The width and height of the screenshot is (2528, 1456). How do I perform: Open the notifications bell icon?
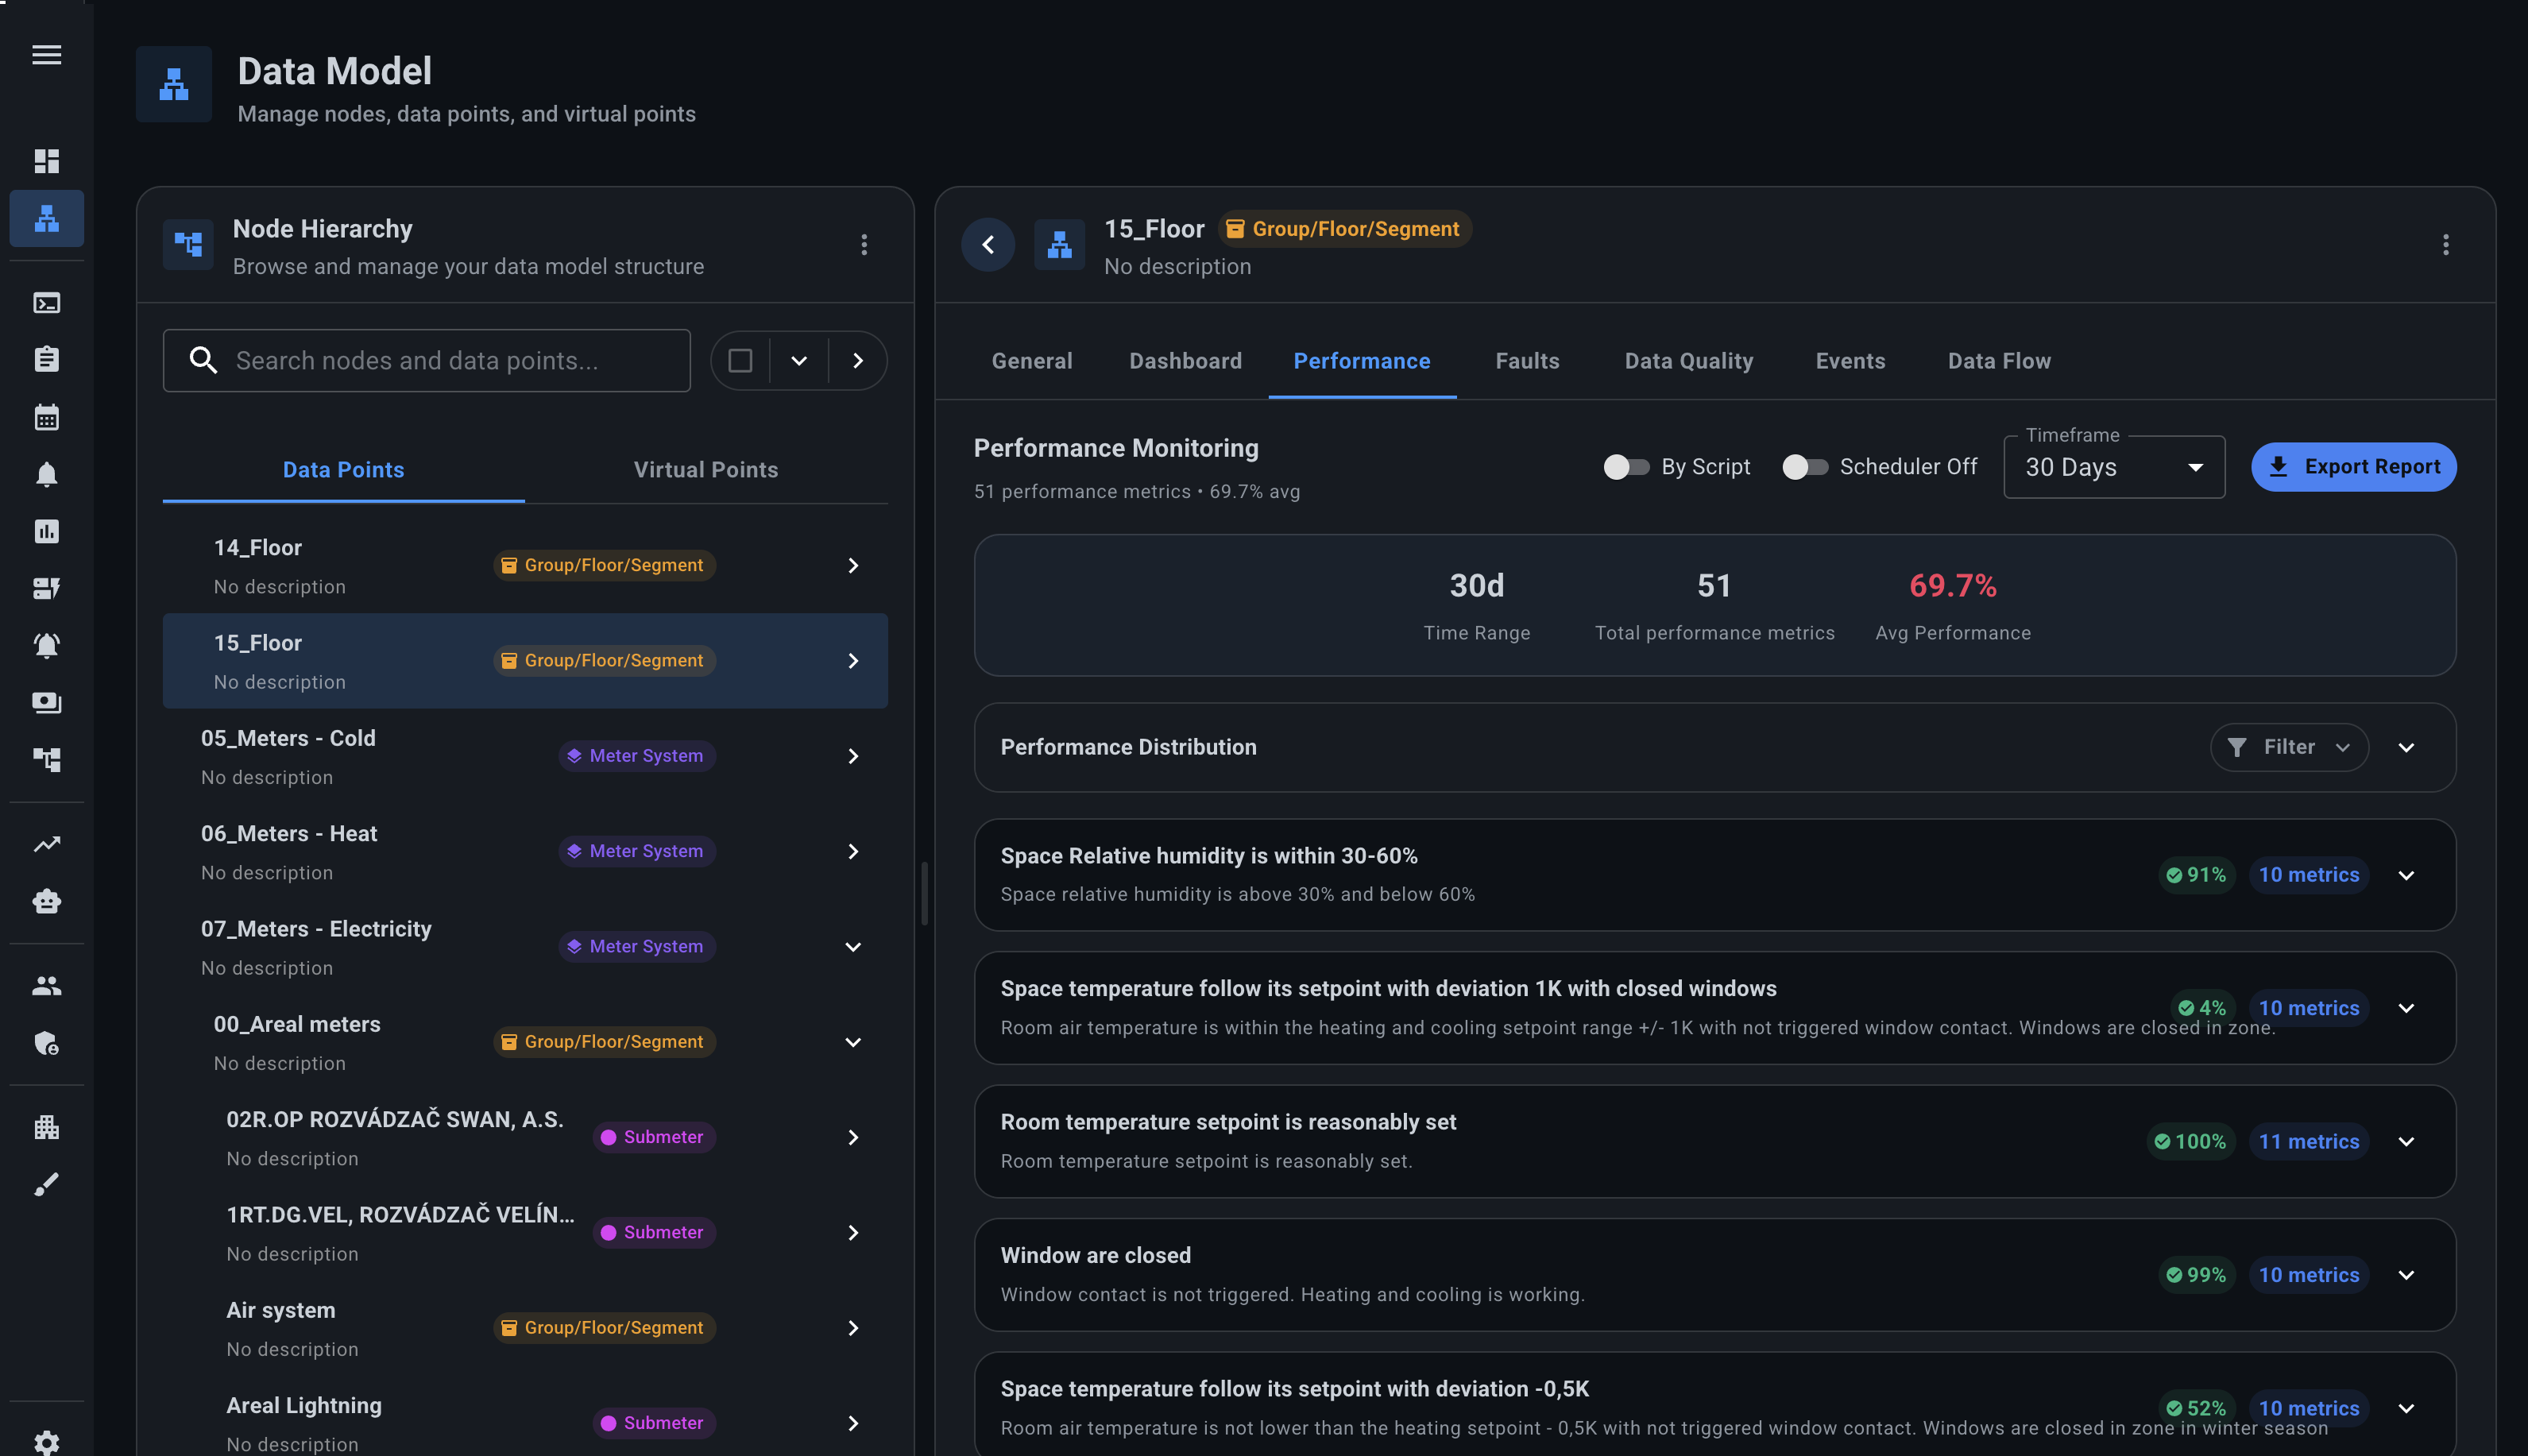pyautogui.click(x=46, y=474)
